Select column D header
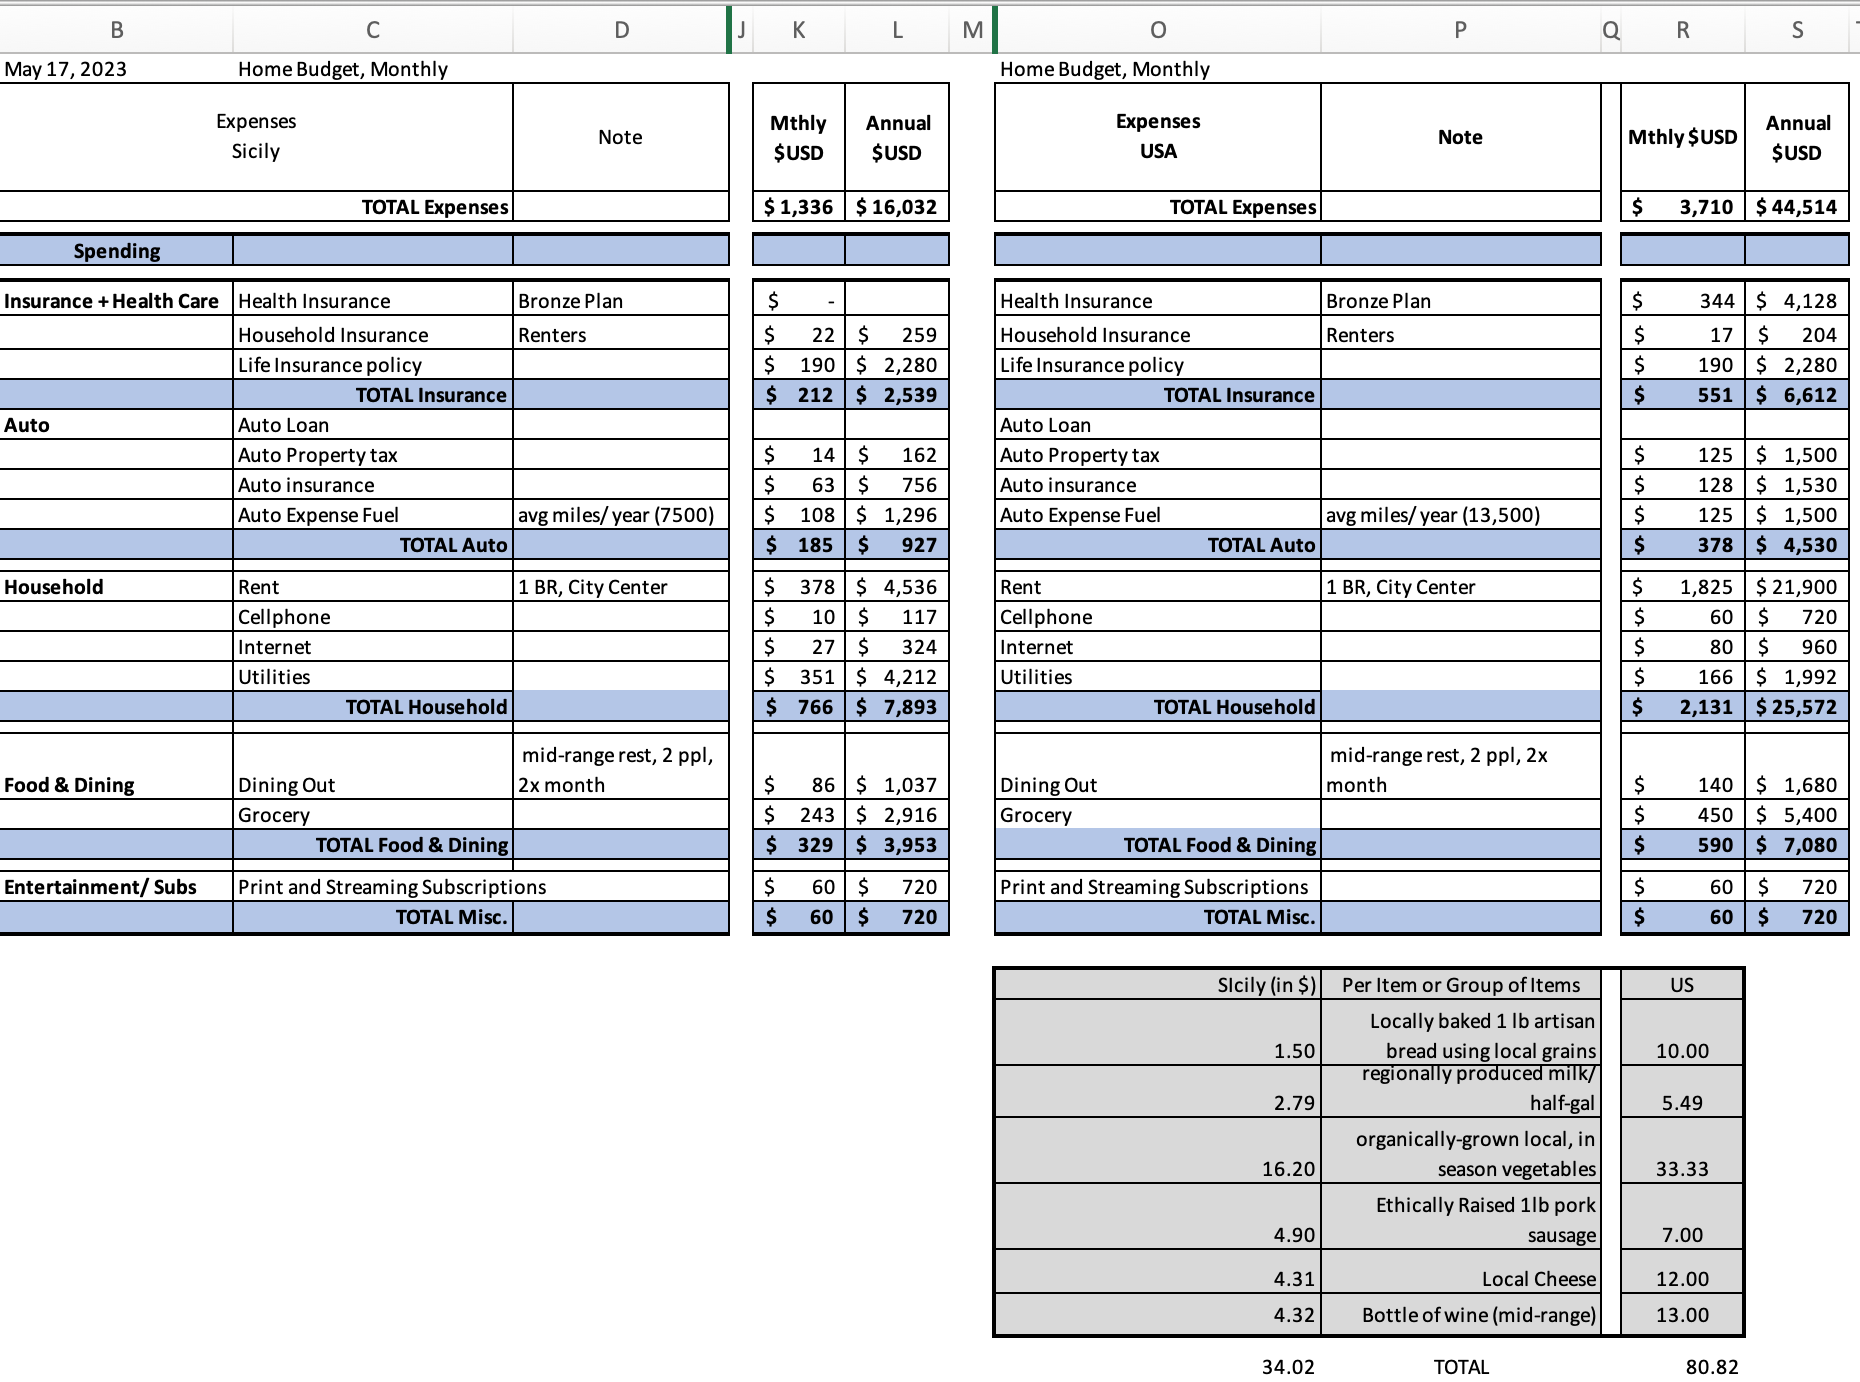1860x1382 pixels. click(x=621, y=30)
